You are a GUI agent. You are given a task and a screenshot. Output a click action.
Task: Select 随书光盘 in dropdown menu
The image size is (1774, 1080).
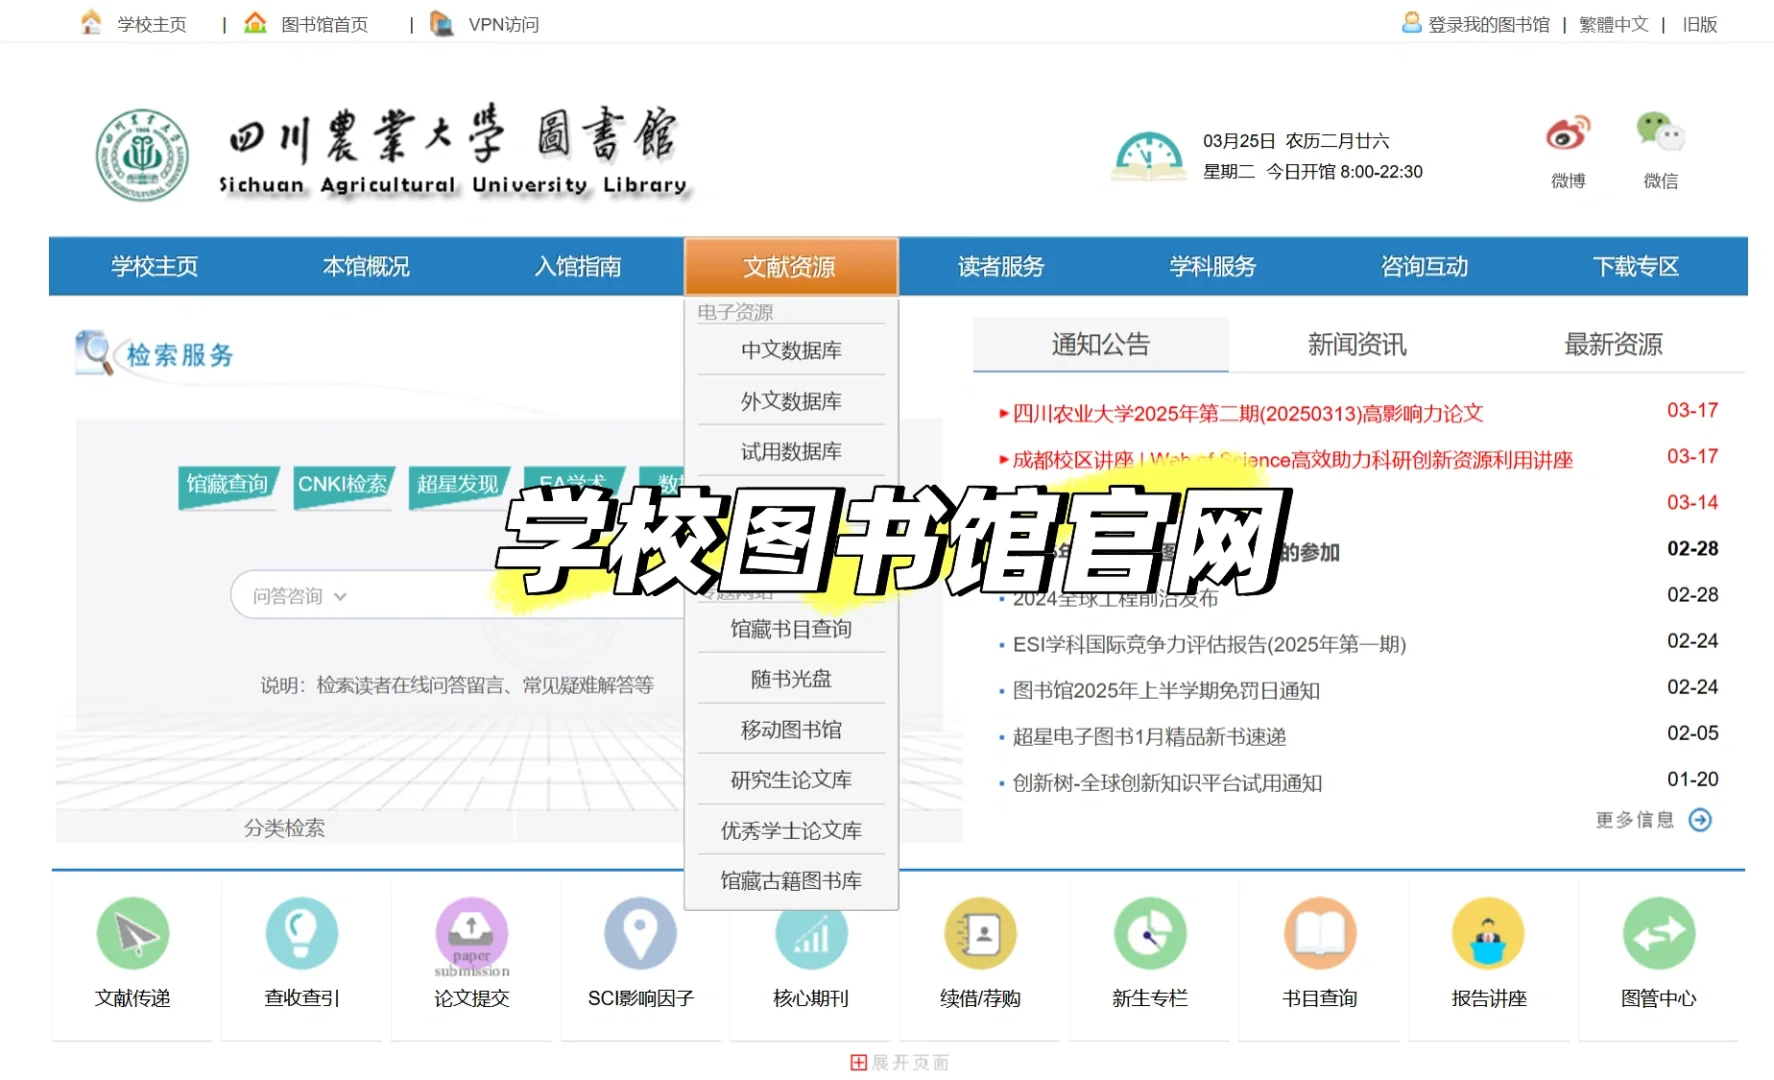(791, 679)
